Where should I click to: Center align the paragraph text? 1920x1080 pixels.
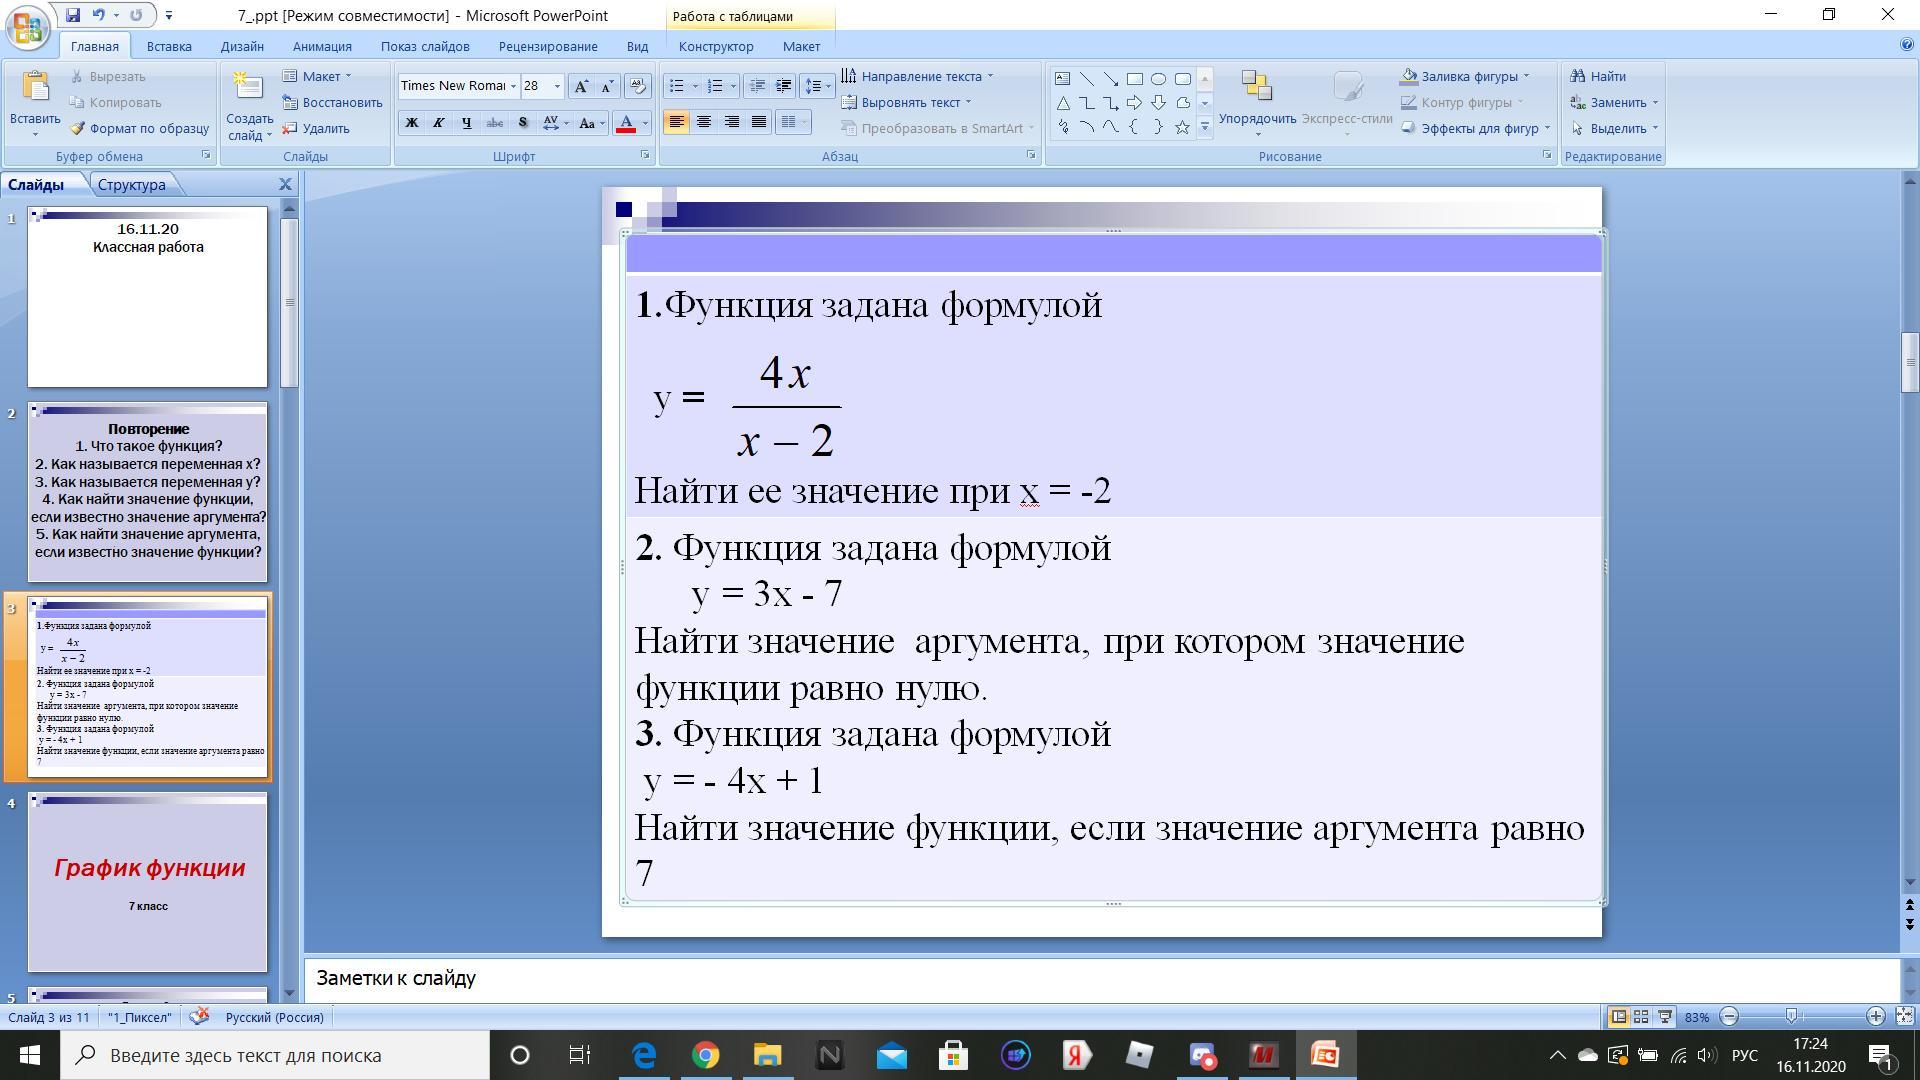pyautogui.click(x=704, y=122)
